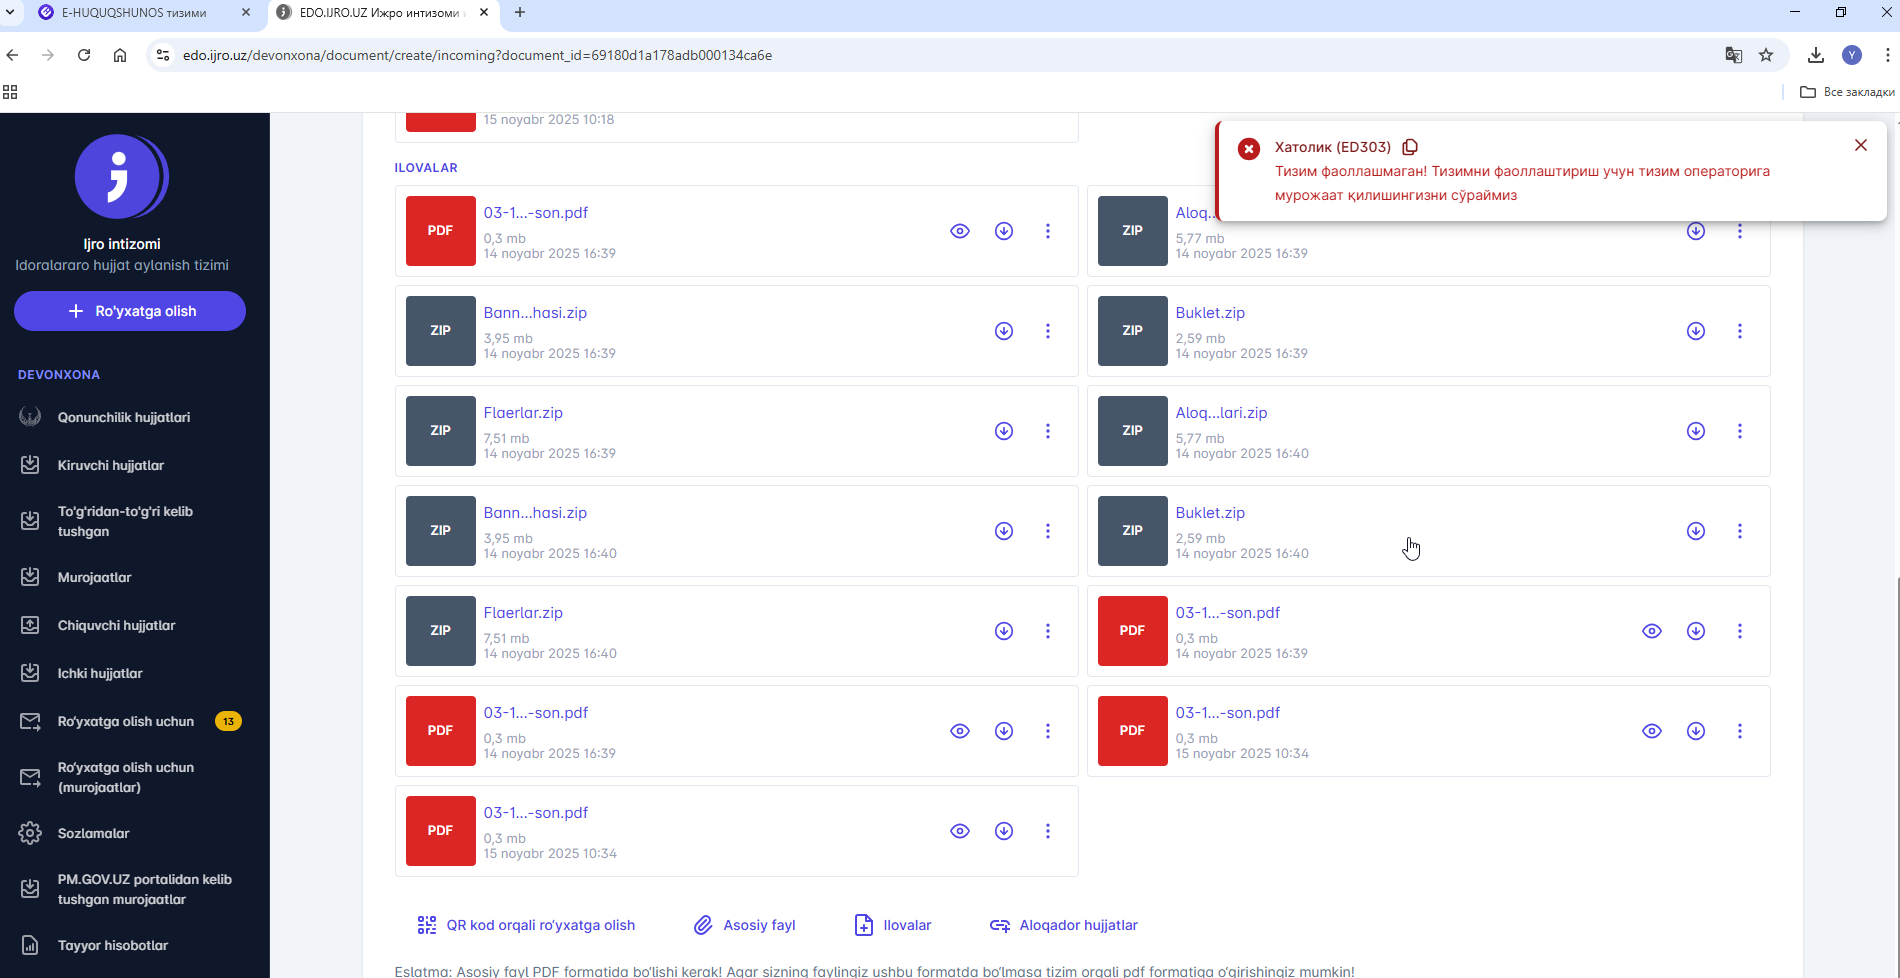Open Chrome profile avatar Y
Image resolution: width=1900 pixels, height=978 pixels.
pos(1852,55)
